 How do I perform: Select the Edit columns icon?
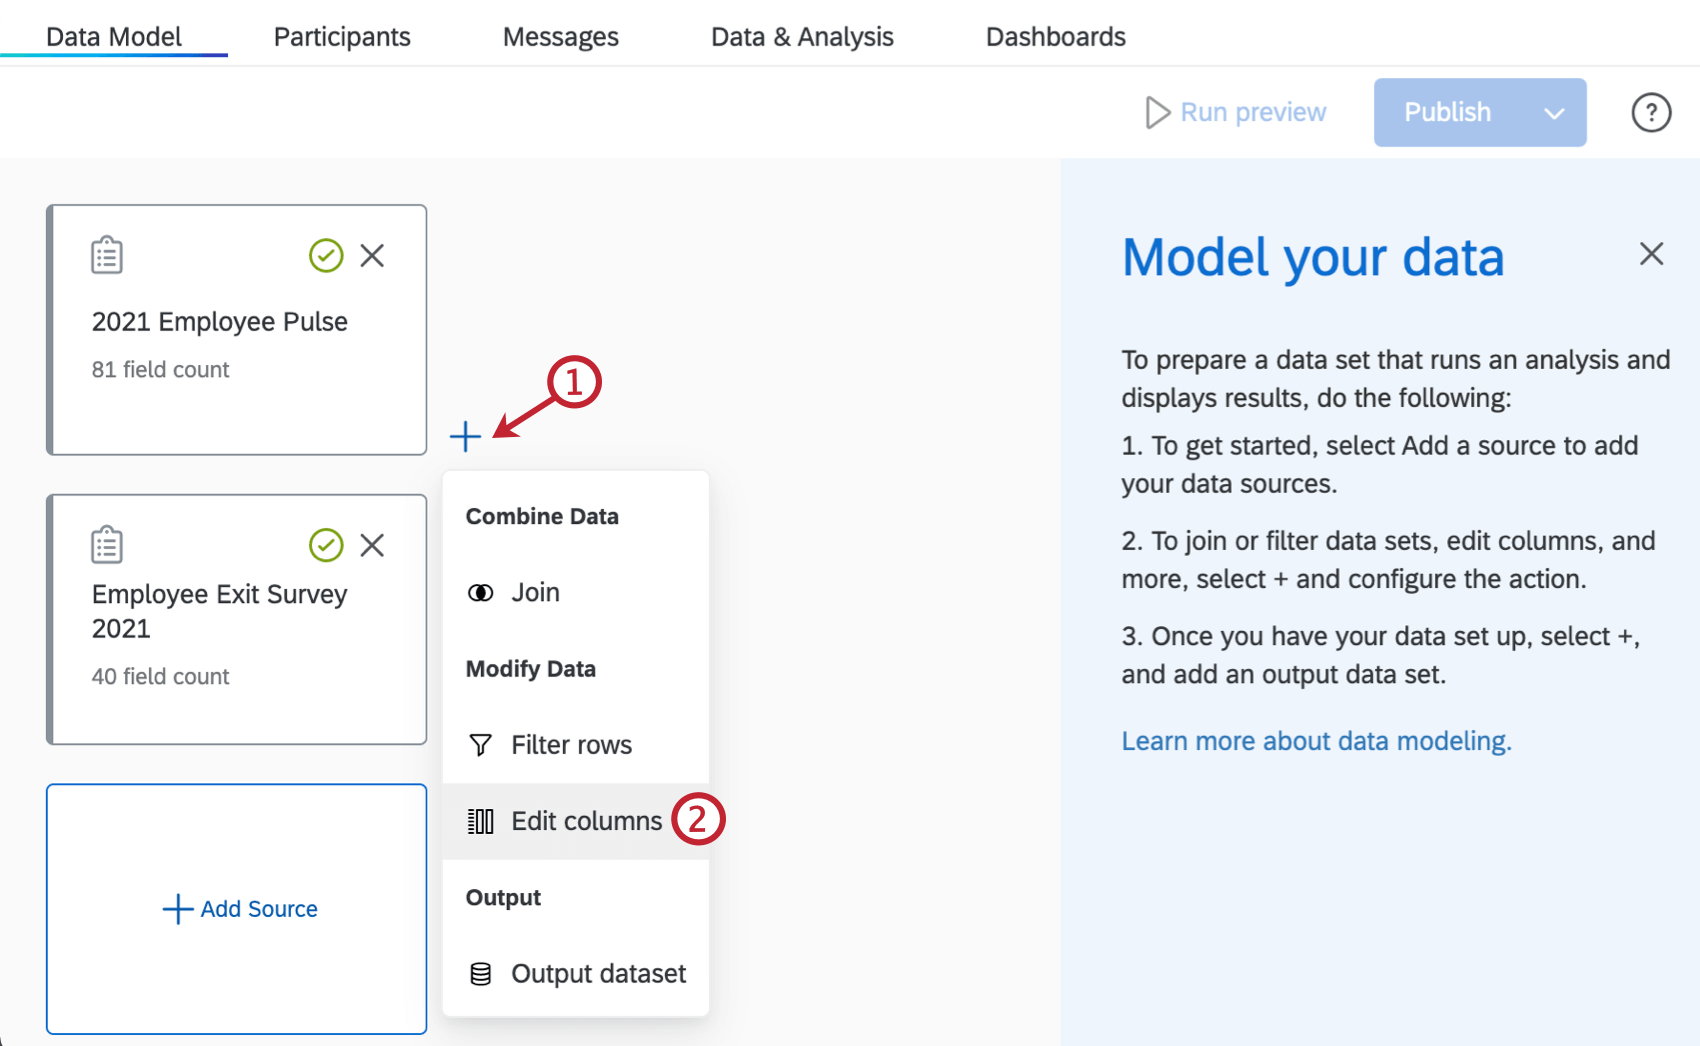(x=481, y=820)
